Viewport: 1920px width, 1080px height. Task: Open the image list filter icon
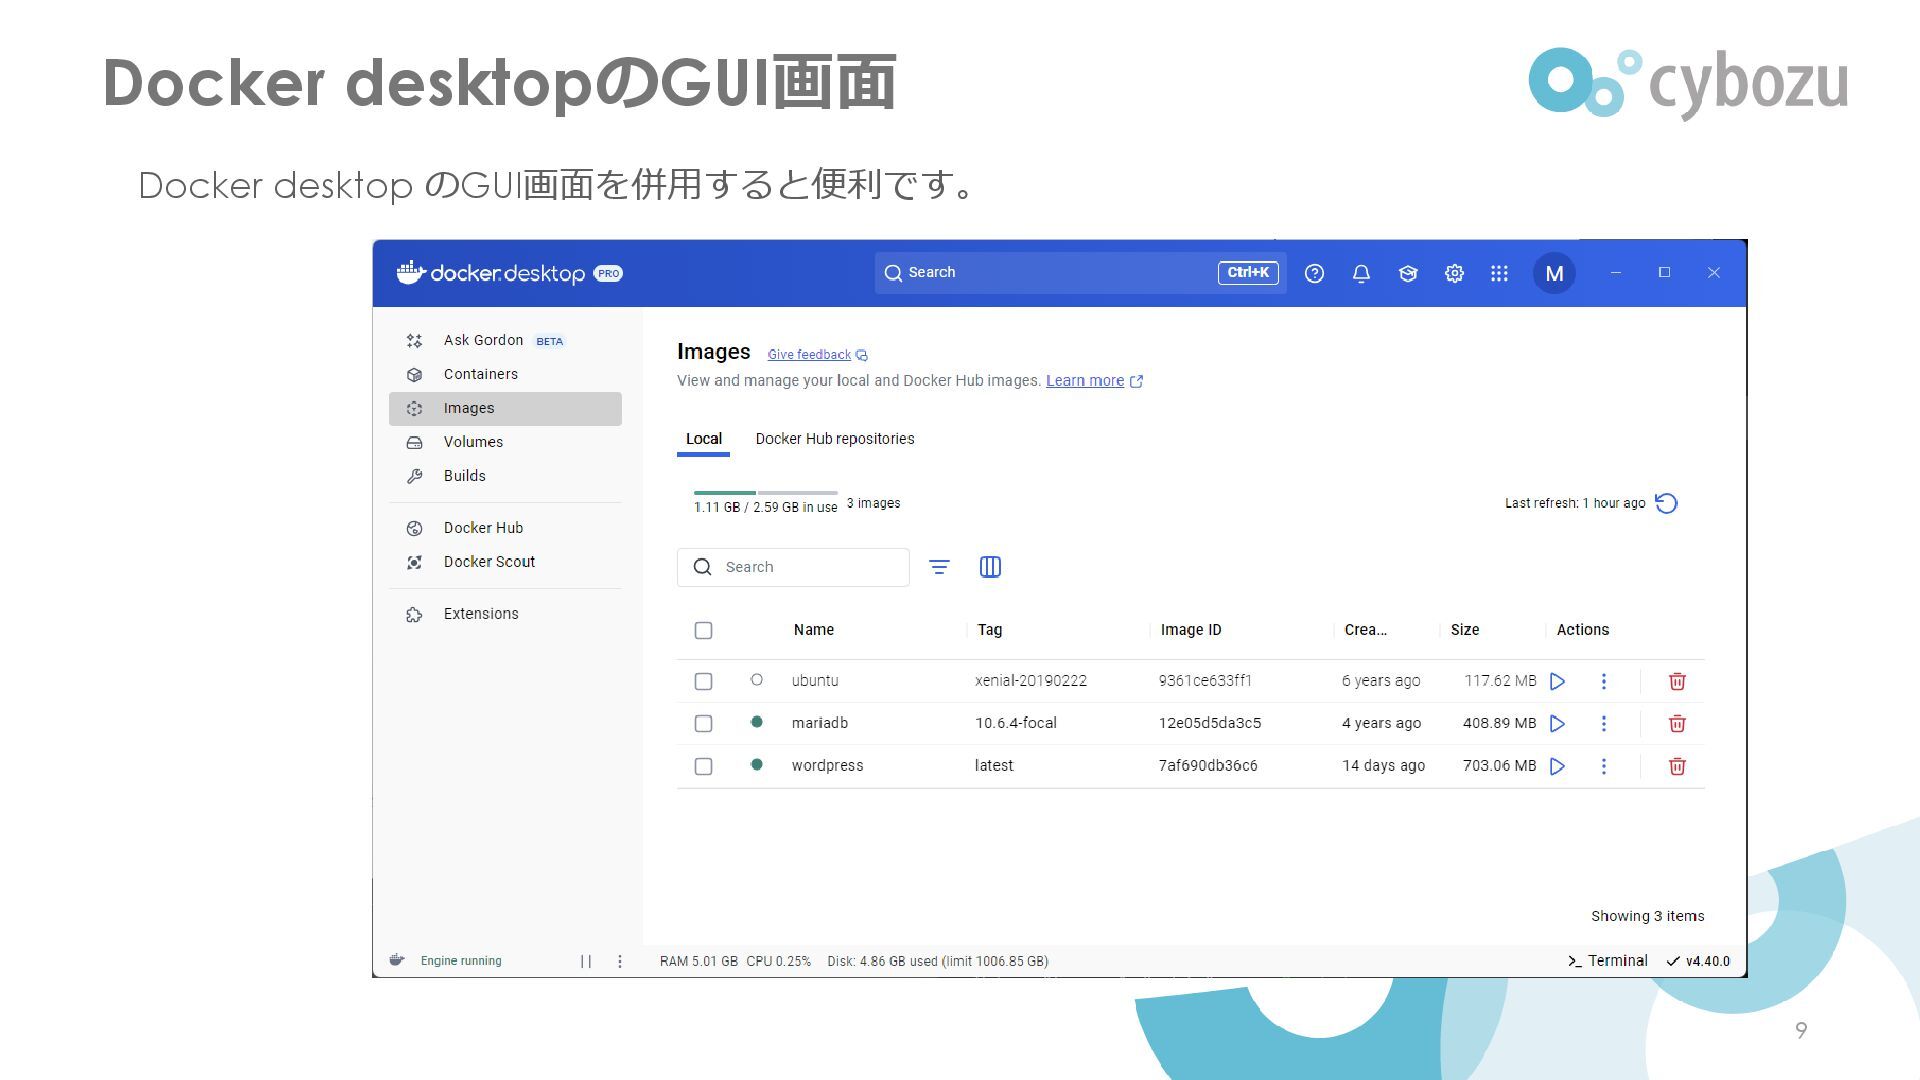point(939,567)
